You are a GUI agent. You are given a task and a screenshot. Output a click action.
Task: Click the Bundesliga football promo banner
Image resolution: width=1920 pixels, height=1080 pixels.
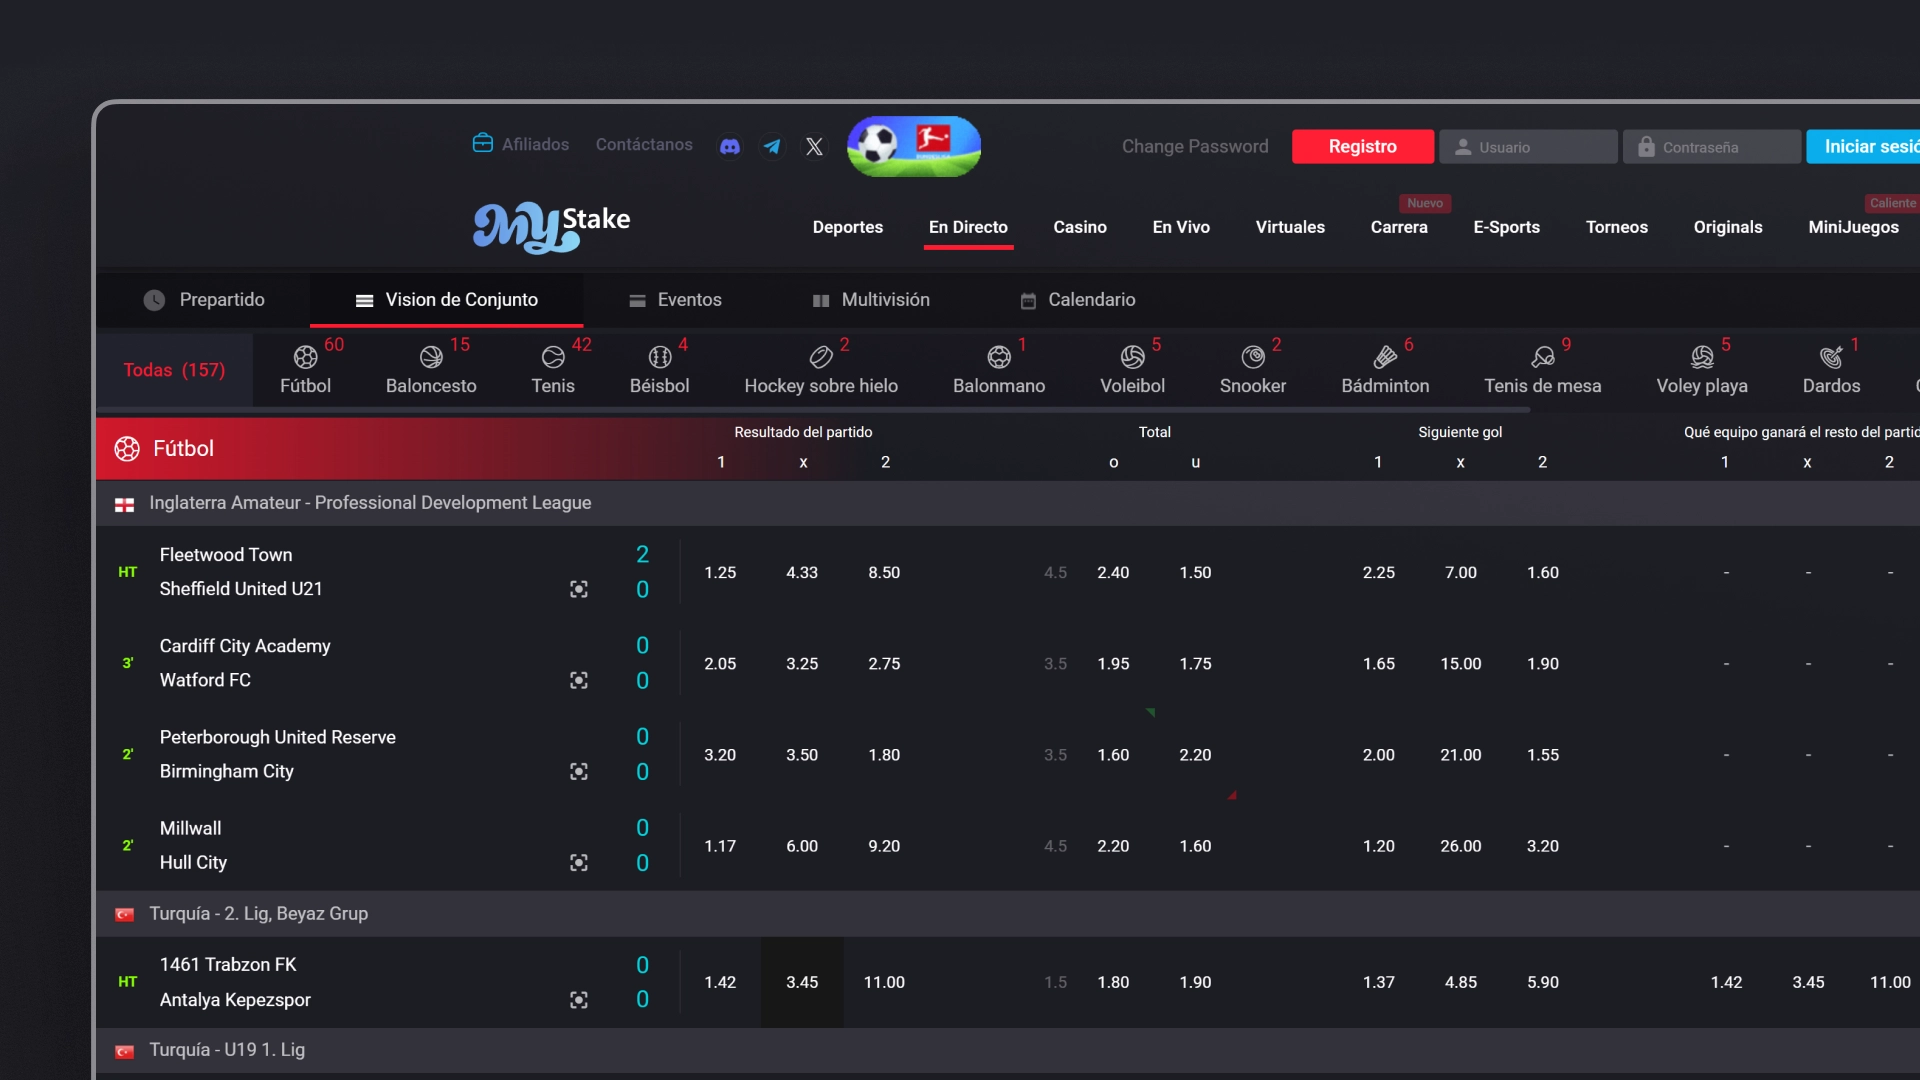(x=914, y=146)
